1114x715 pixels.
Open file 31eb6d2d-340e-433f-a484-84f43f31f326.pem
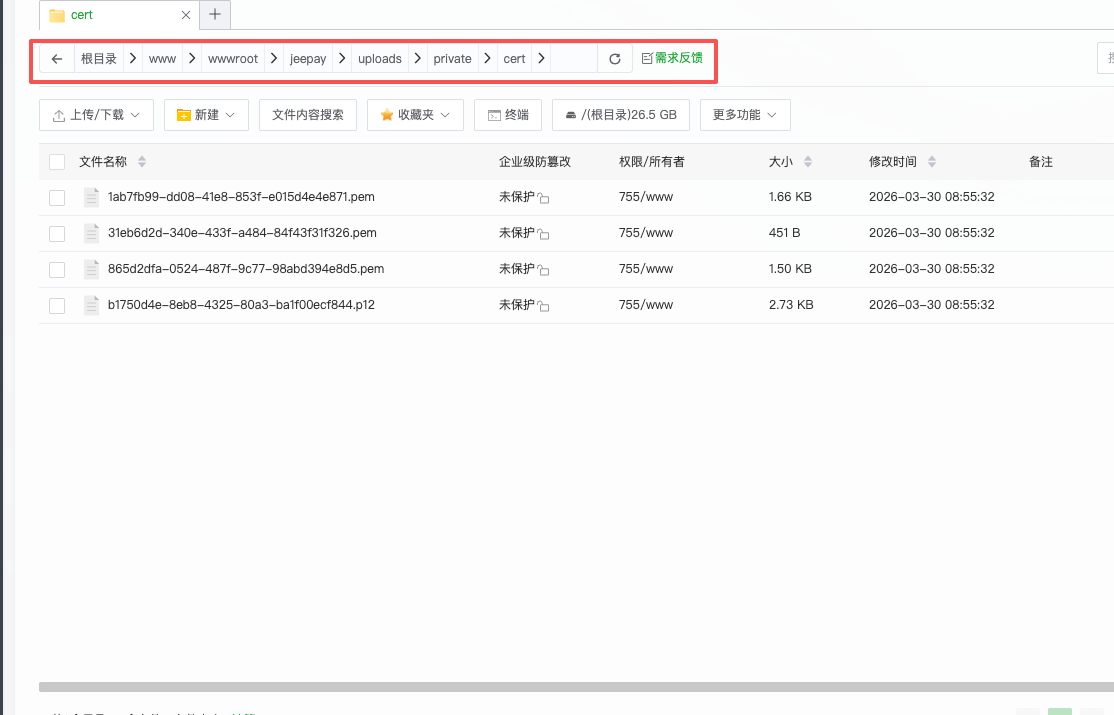pyautogui.click(x=242, y=233)
